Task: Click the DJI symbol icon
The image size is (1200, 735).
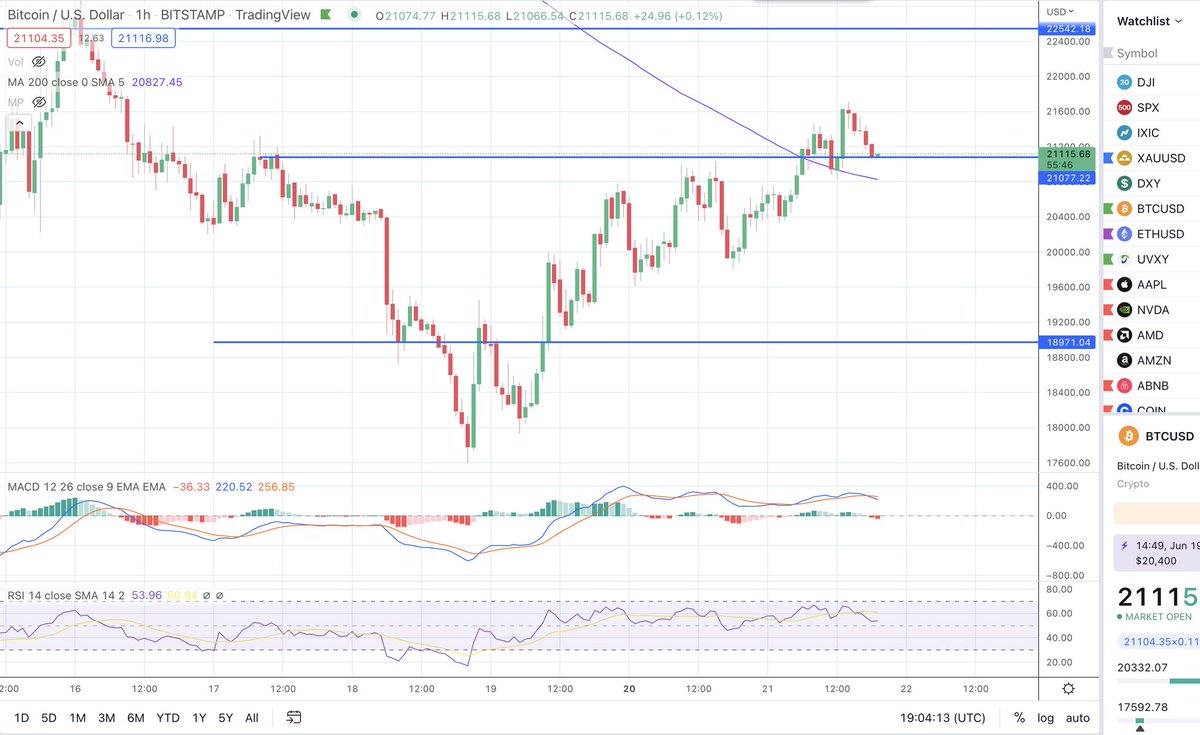Action: [x=1124, y=82]
